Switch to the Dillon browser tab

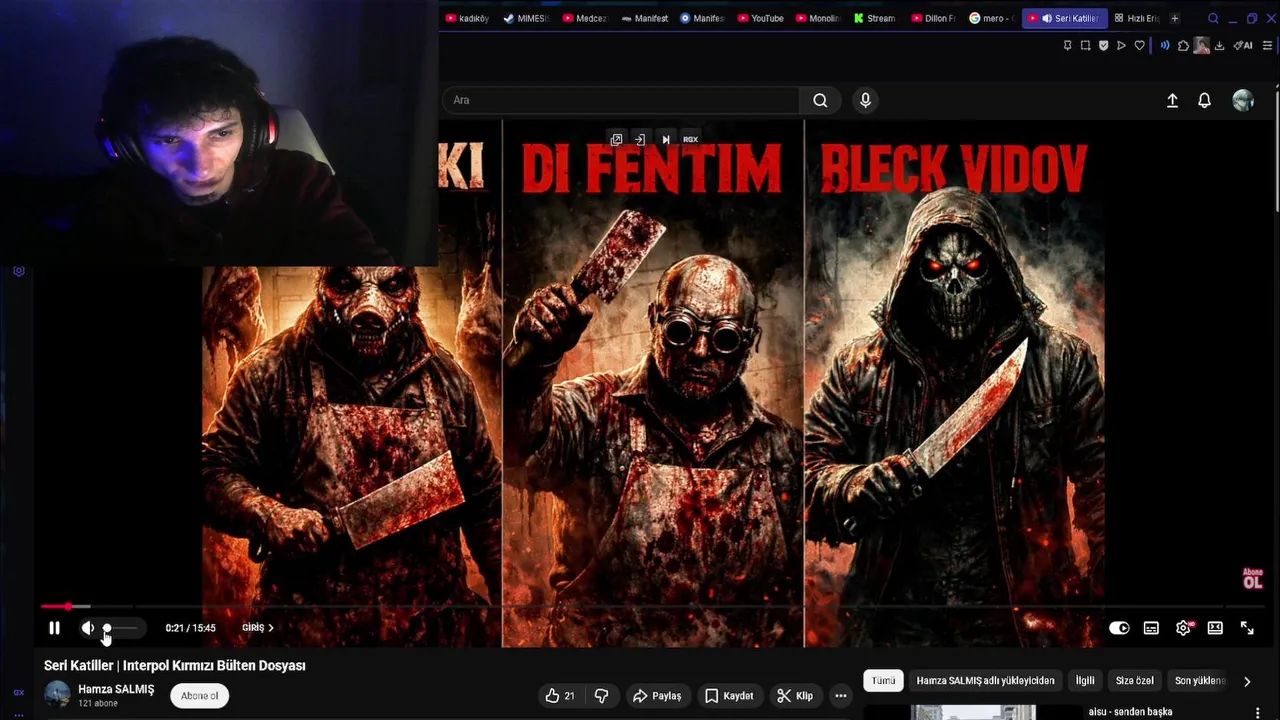click(934, 18)
